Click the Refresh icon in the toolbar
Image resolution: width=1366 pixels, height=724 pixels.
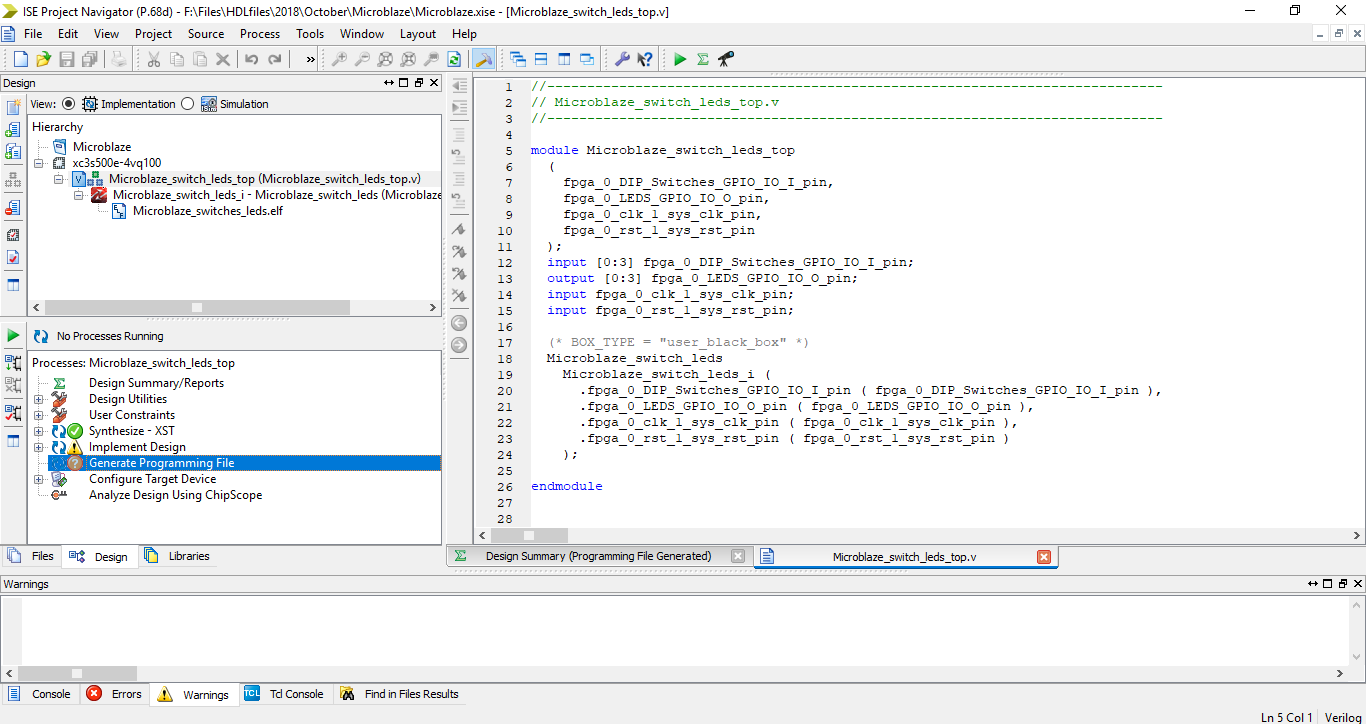click(454, 59)
